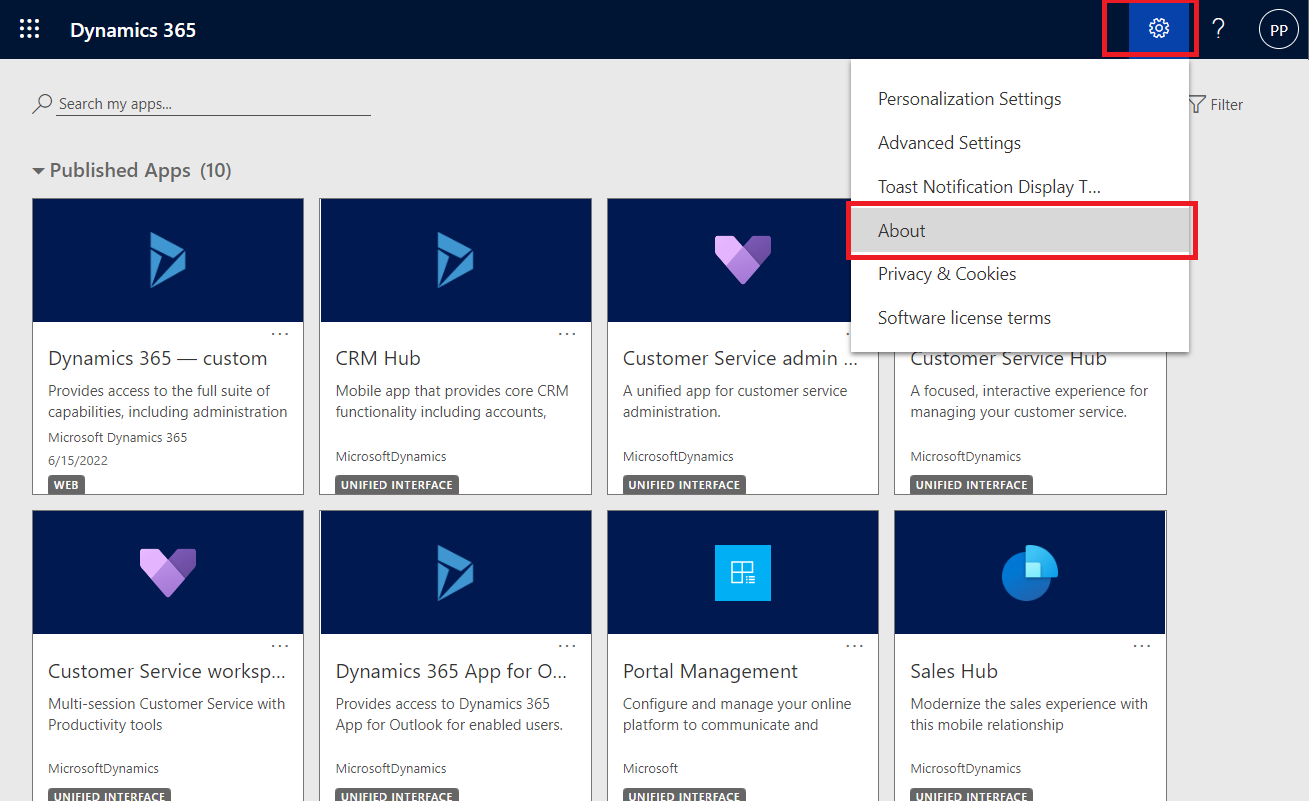Select Privacy & Cookies menu item
The width and height of the screenshot is (1309, 801).
pyautogui.click(x=1020, y=274)
